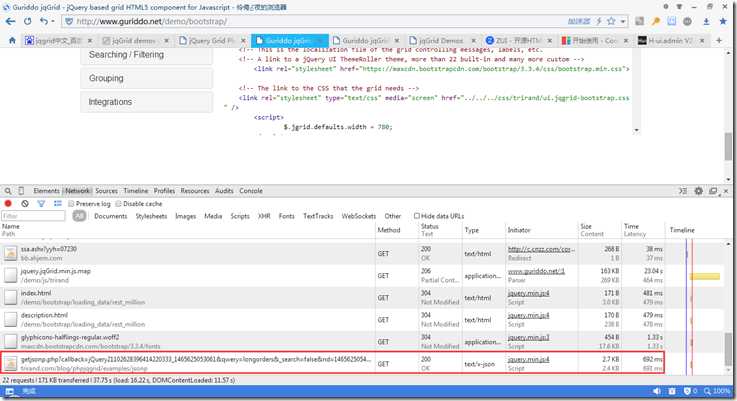The height and width of the screenshot is (401, 737).
Task: Sort requests by the Size column header
Action: [585, 227]
